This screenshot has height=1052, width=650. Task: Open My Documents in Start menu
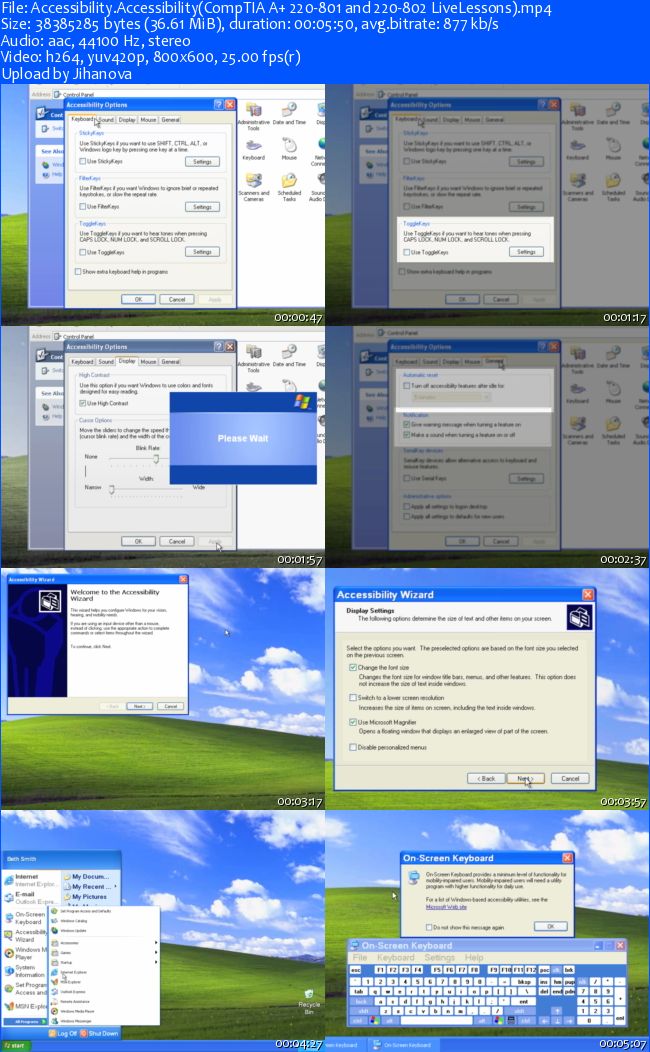pos(86,876)
